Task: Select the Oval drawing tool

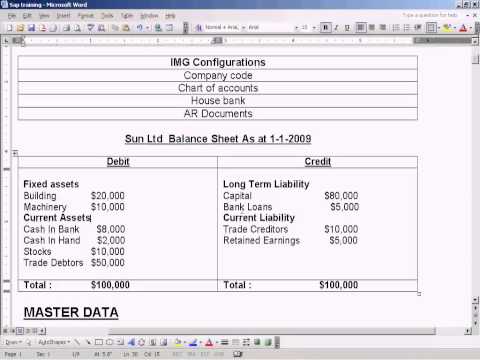Action: pos(109,342)
